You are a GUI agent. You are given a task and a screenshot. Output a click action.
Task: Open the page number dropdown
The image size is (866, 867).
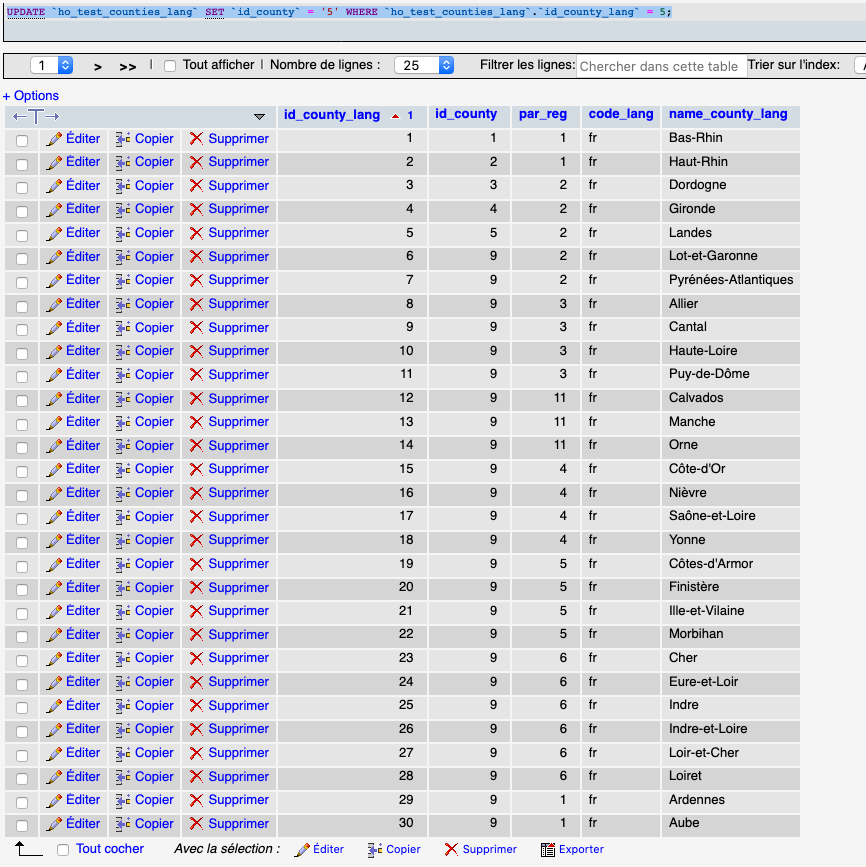(x=51, y=65)
